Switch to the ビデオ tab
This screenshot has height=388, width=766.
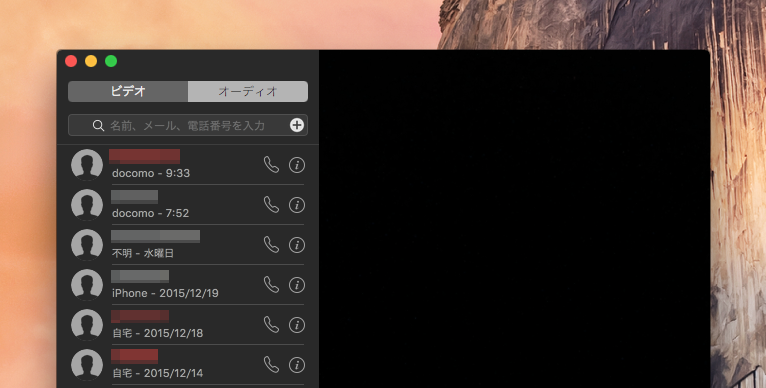click(128, 91)
